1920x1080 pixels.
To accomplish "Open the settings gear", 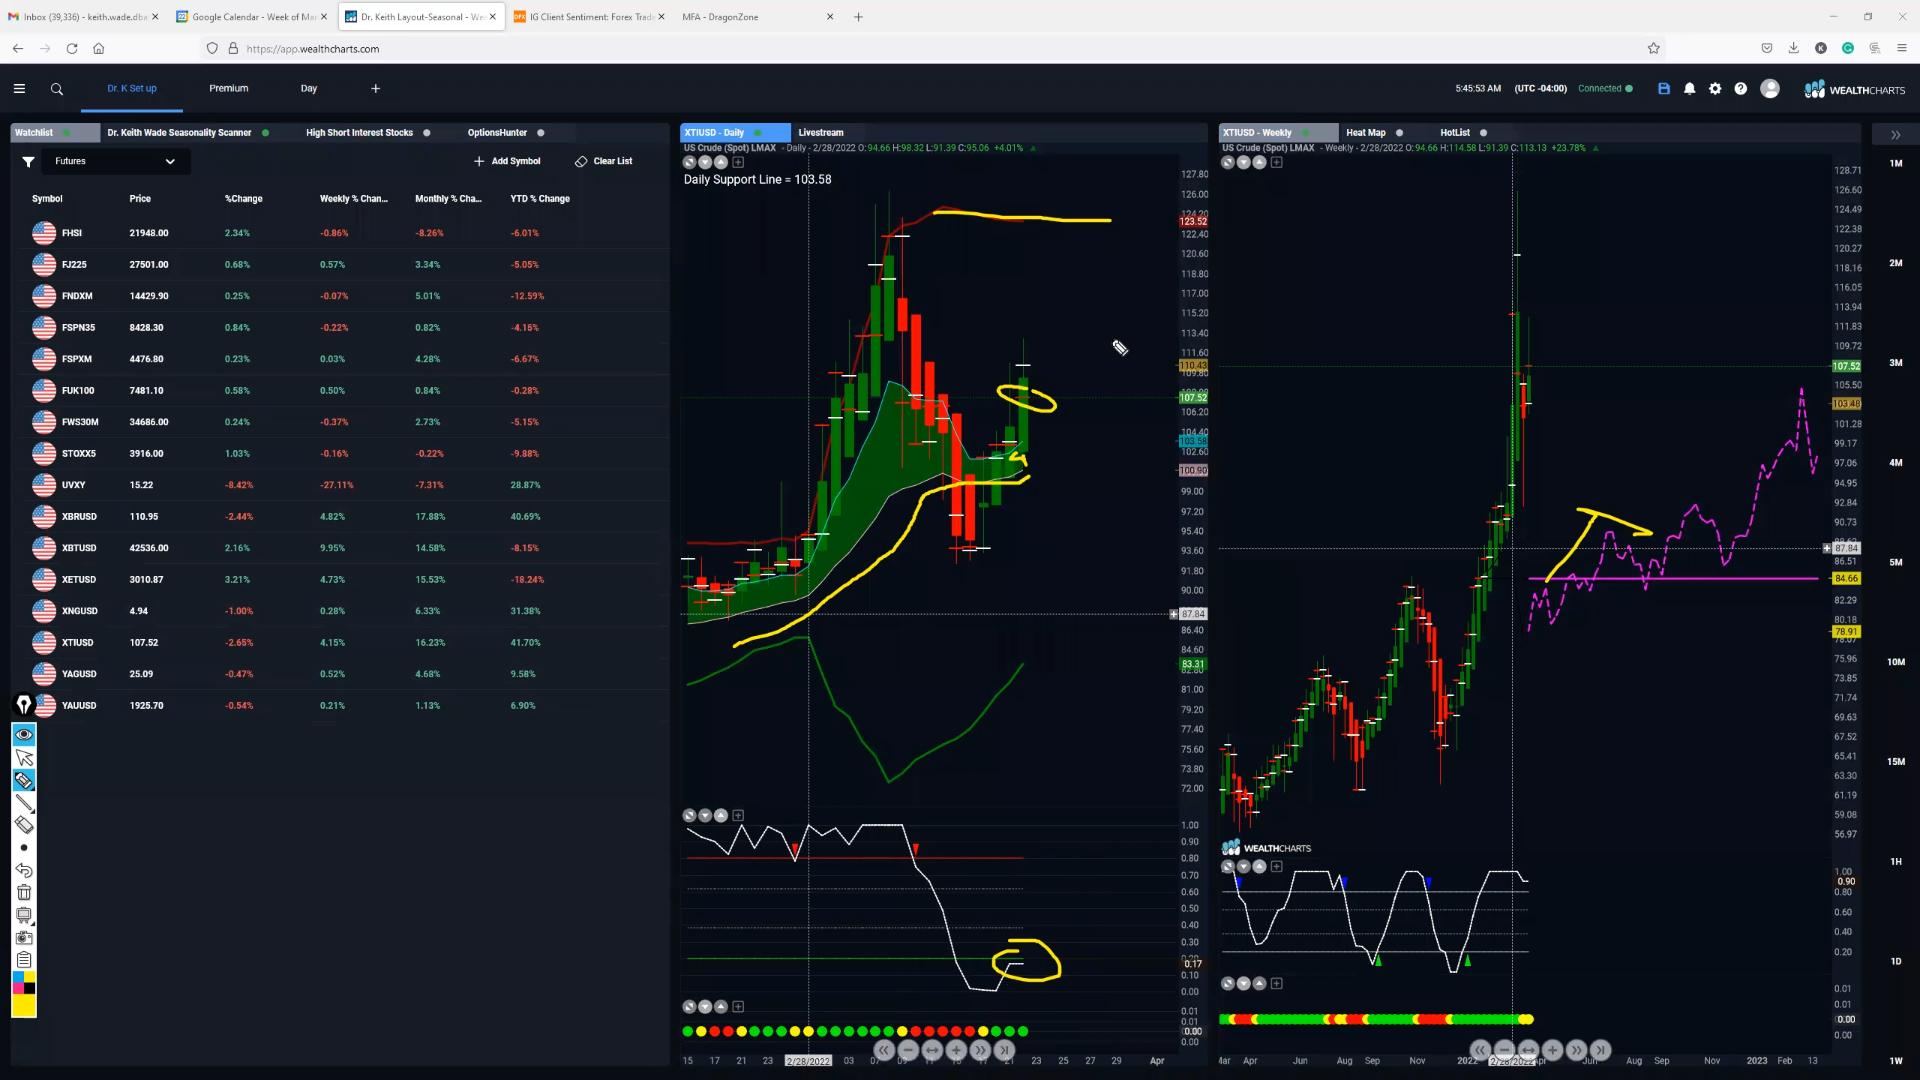I will [1715, 89].
